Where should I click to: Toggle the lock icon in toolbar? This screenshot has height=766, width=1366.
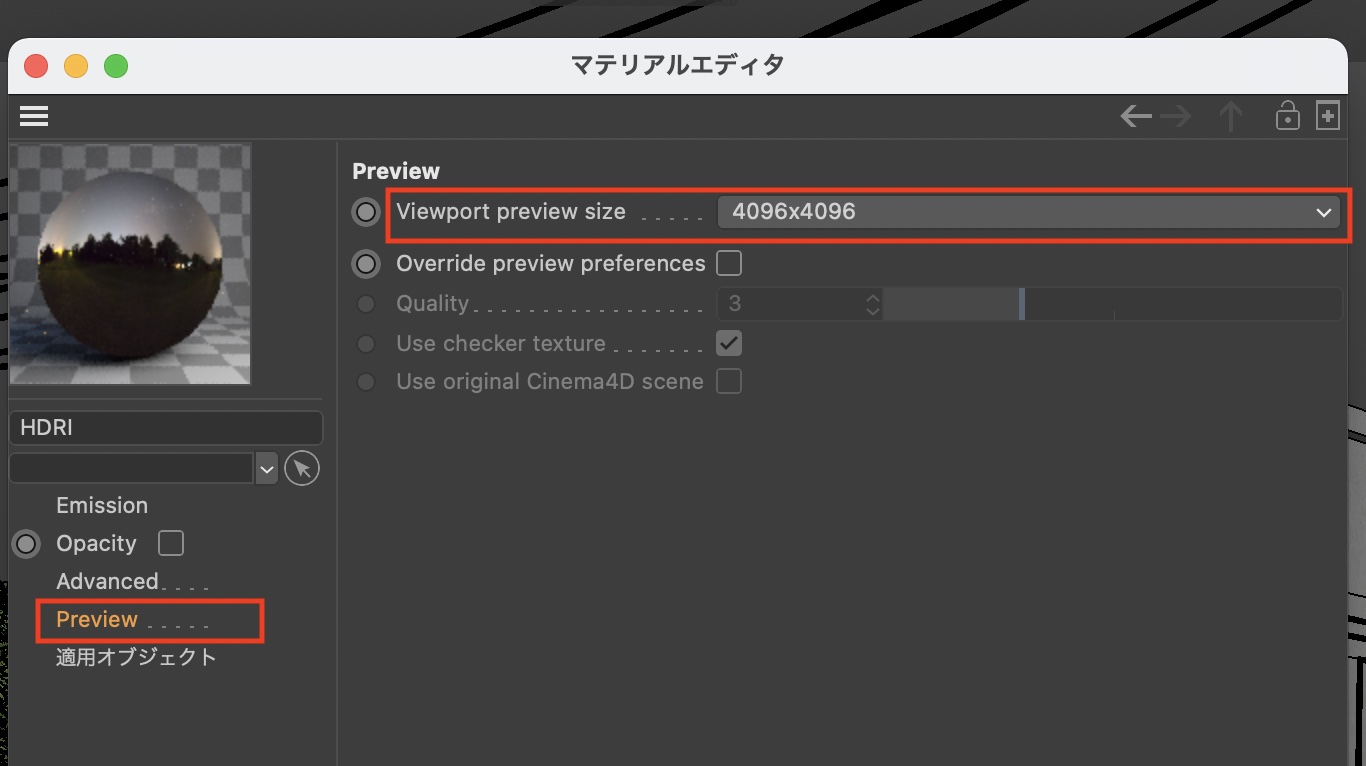[x=1287, y=116]
